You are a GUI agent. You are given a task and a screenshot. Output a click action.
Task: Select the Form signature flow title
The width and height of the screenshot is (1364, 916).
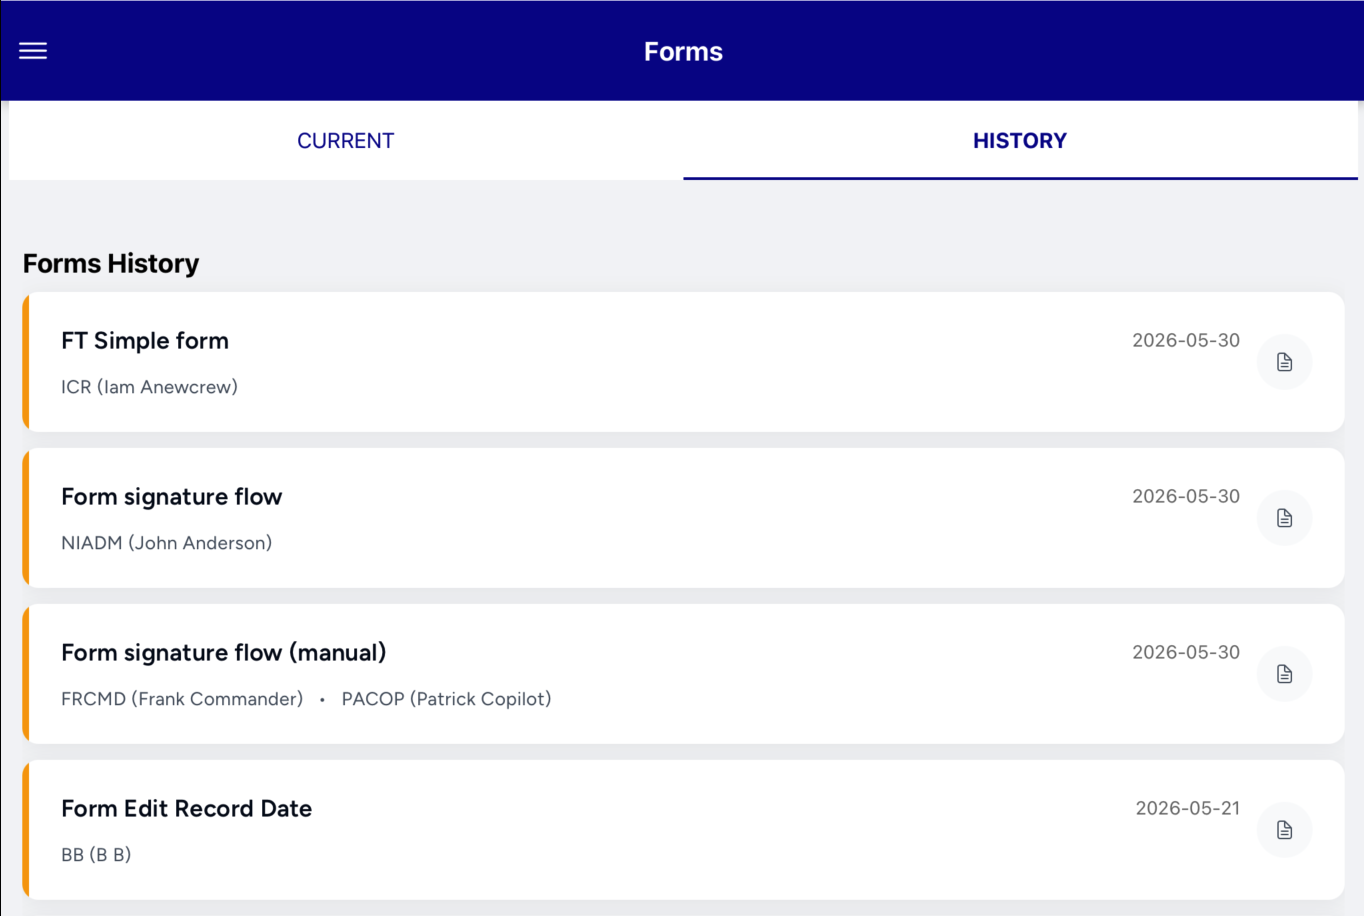pos(172,497)
